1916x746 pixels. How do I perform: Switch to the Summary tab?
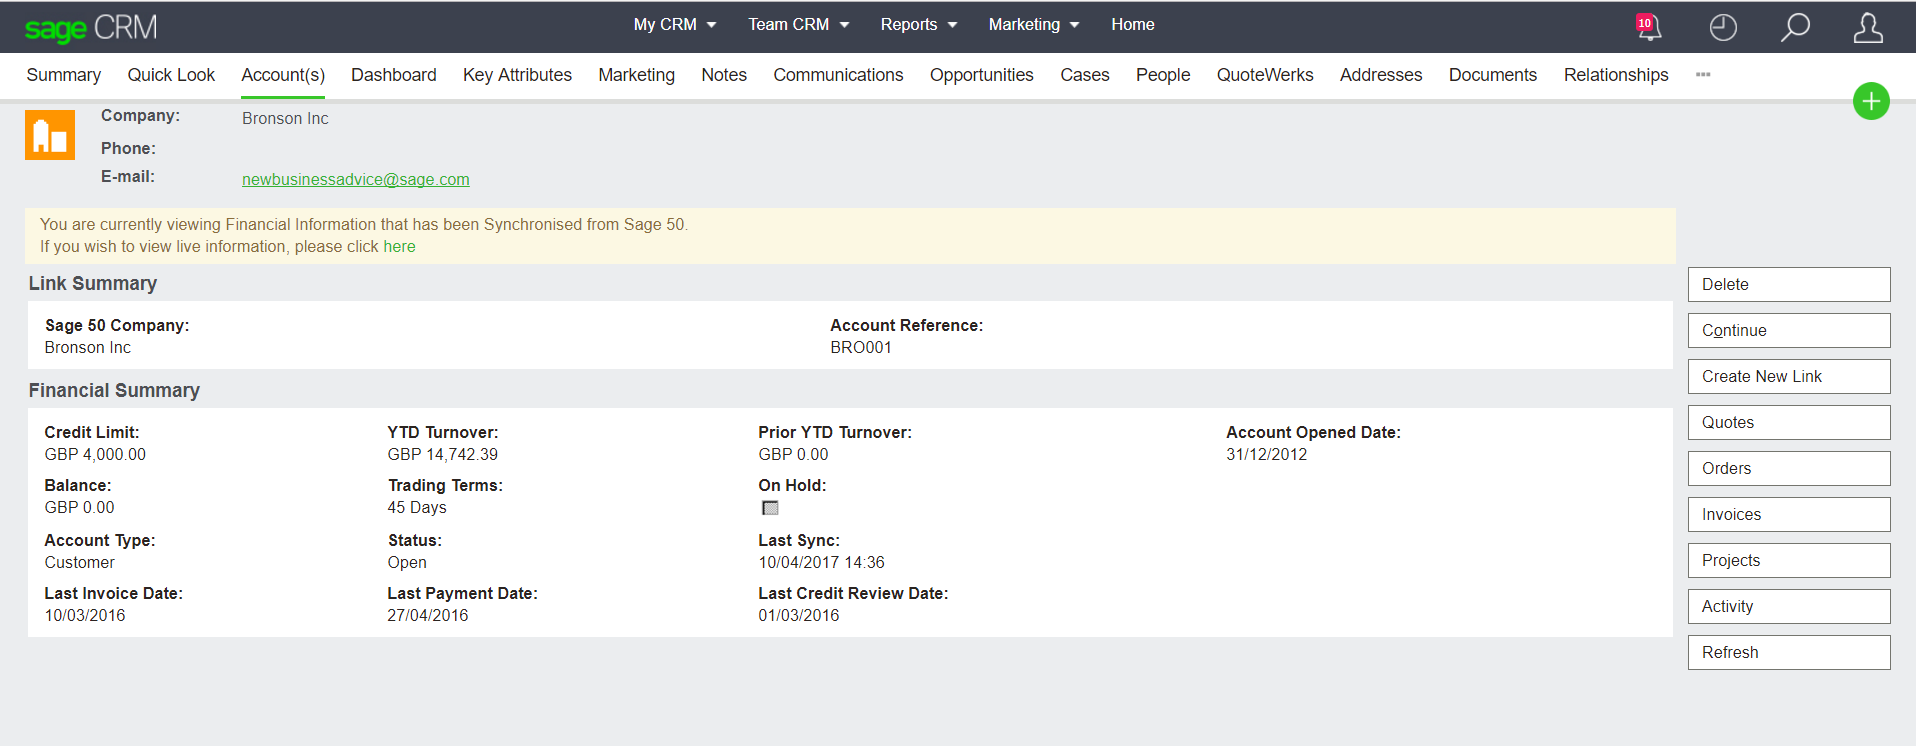pos(64,75)
